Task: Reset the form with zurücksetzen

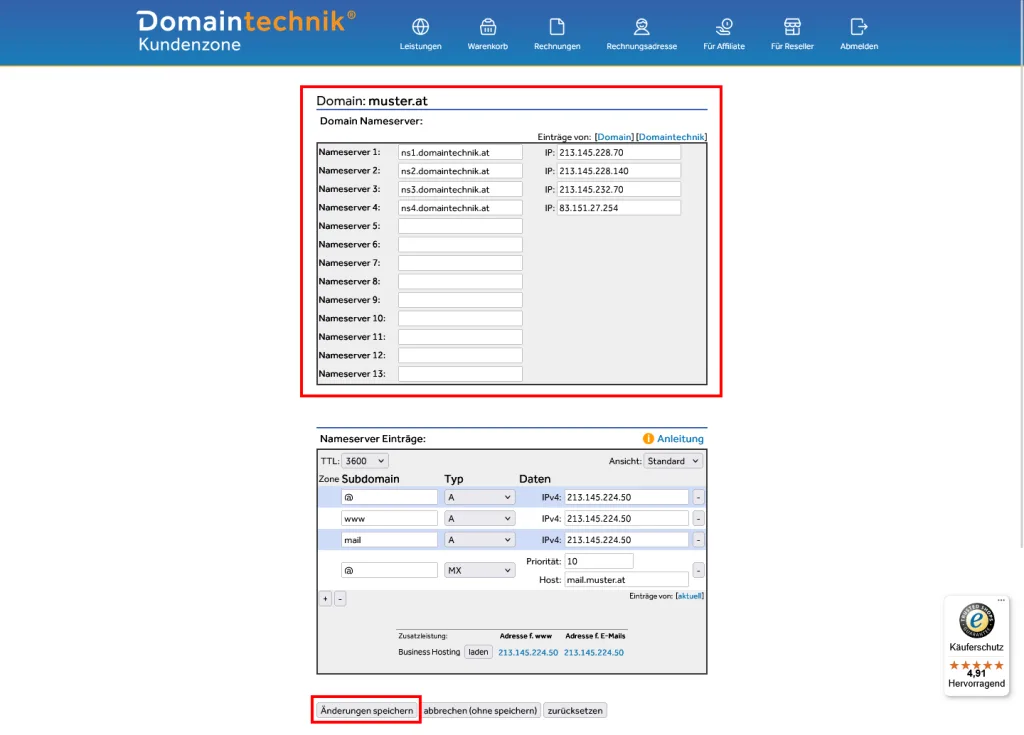Action: click(575, 710)
